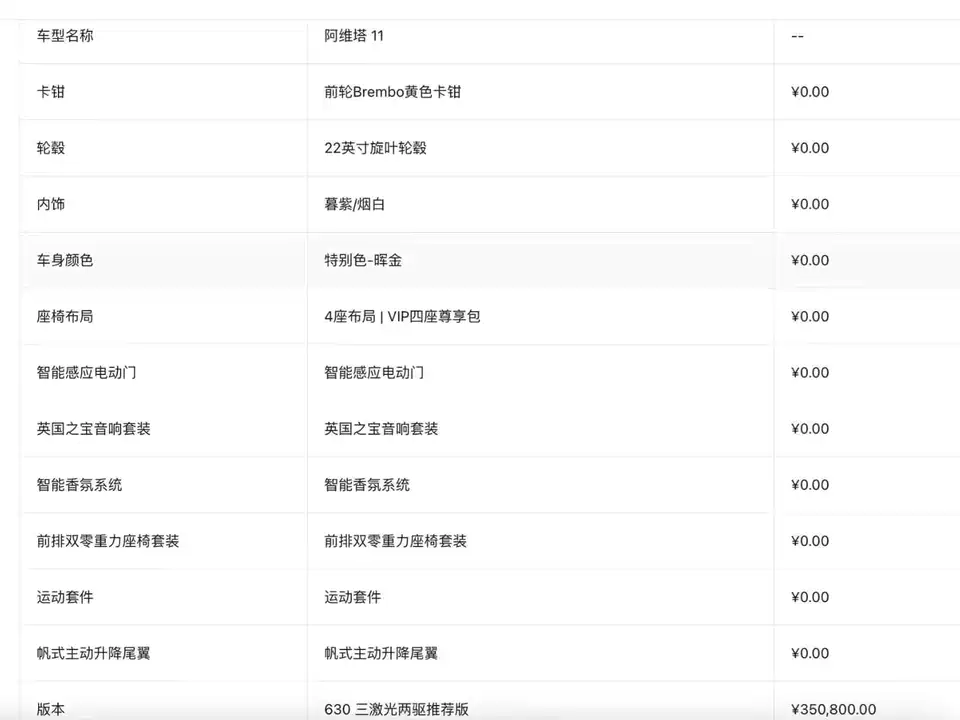Screen dimensions: 960x720
Task: Click the price of the 卡钳 row
Action: click(x=809, y=92)
